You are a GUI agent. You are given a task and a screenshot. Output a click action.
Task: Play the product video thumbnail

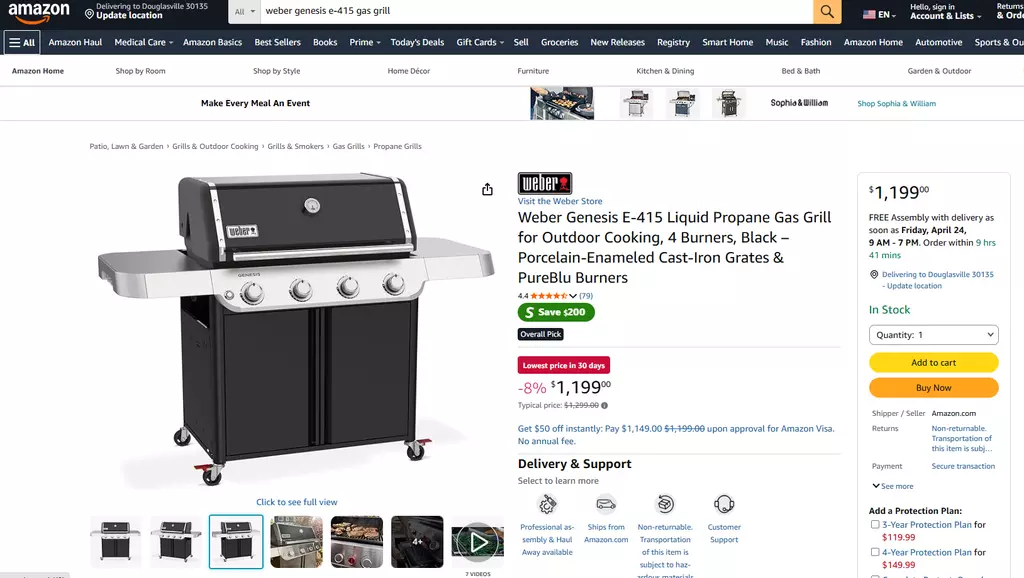point(477,542)
